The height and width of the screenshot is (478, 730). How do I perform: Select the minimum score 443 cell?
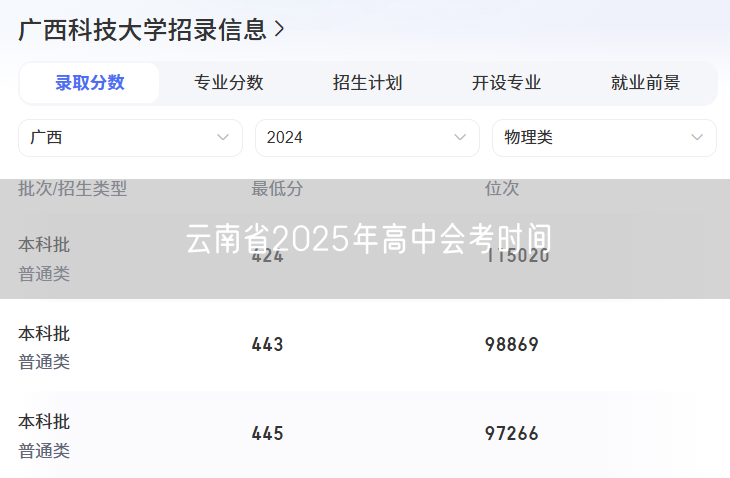[x=267, y=345]
